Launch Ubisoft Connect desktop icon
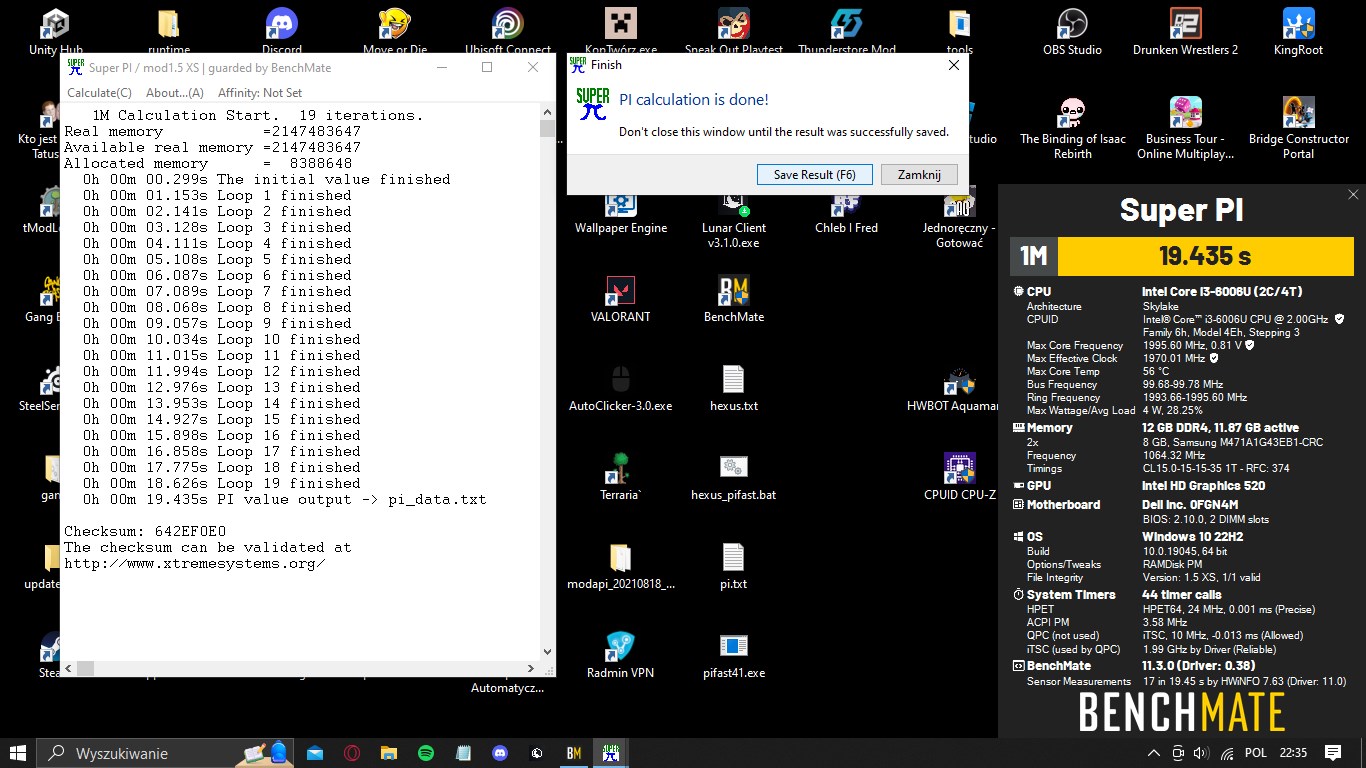Image resolution: width=1366 pixels, height=768 pixels. (508, 30)
